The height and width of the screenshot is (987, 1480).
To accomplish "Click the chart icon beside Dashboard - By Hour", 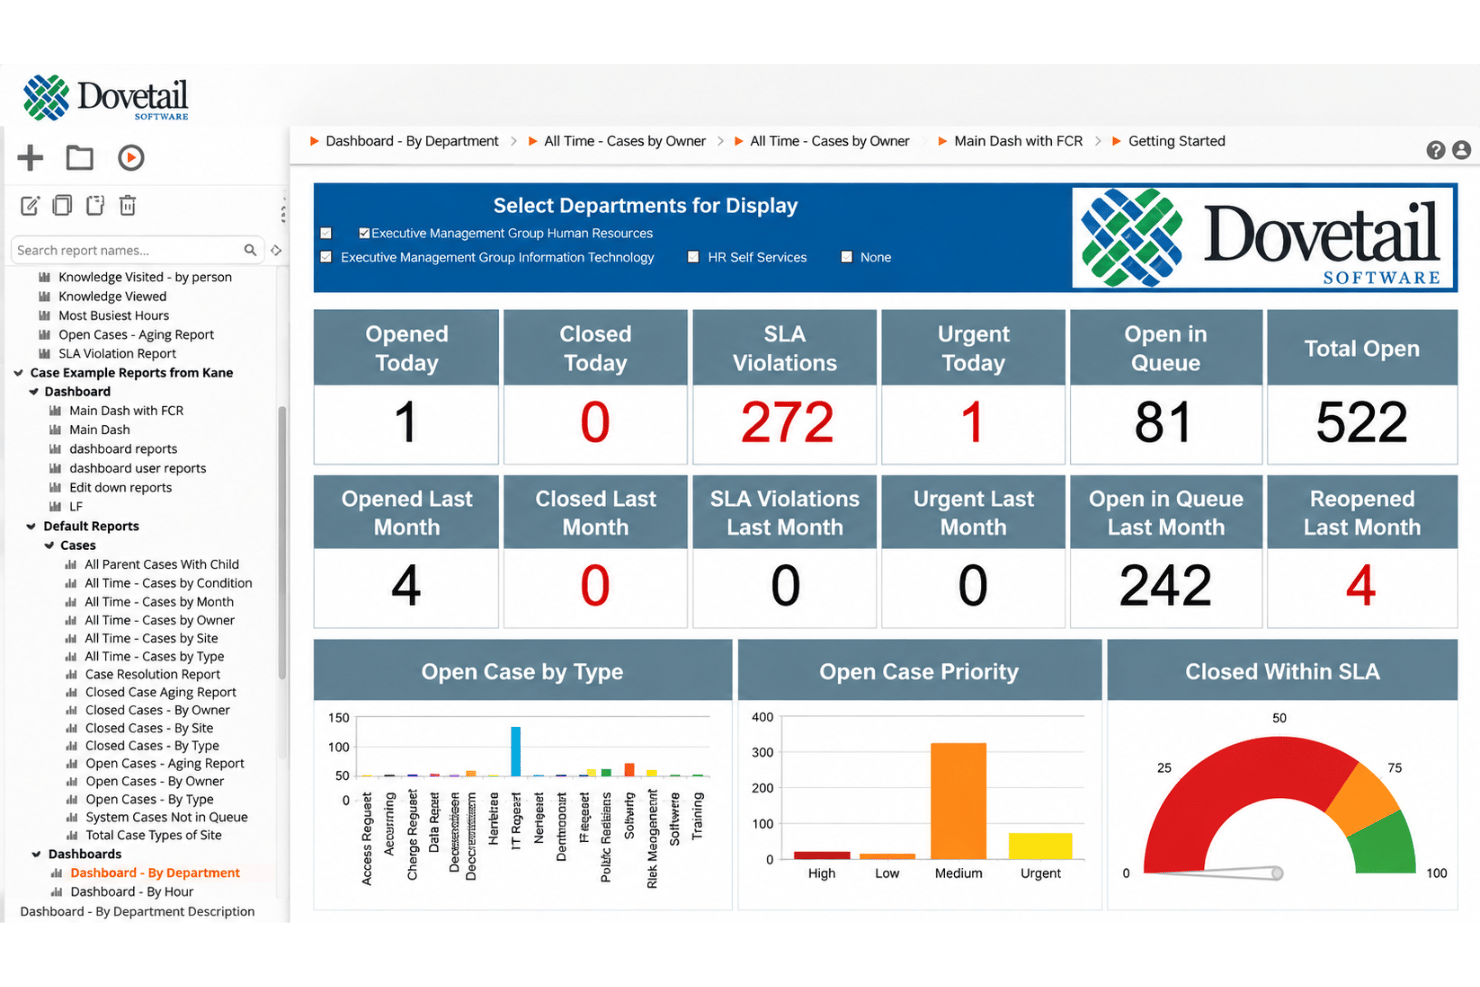I will coord(57,892).
